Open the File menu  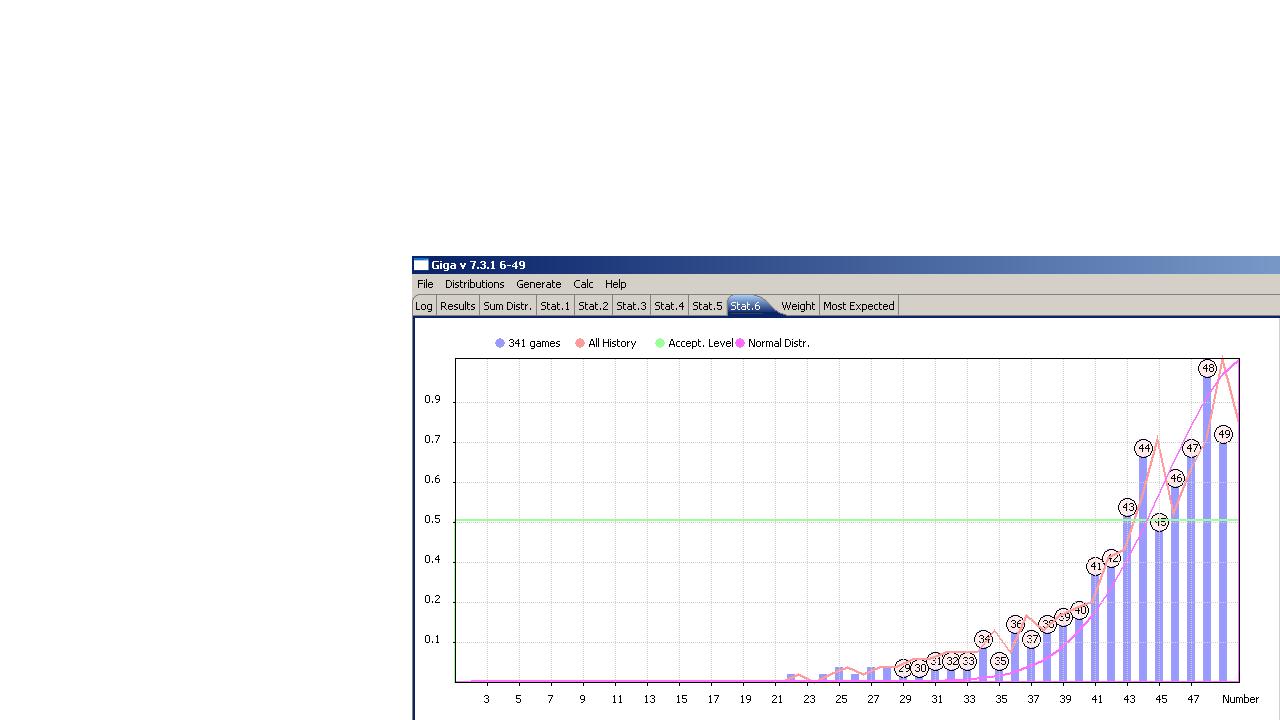(425, 284)
